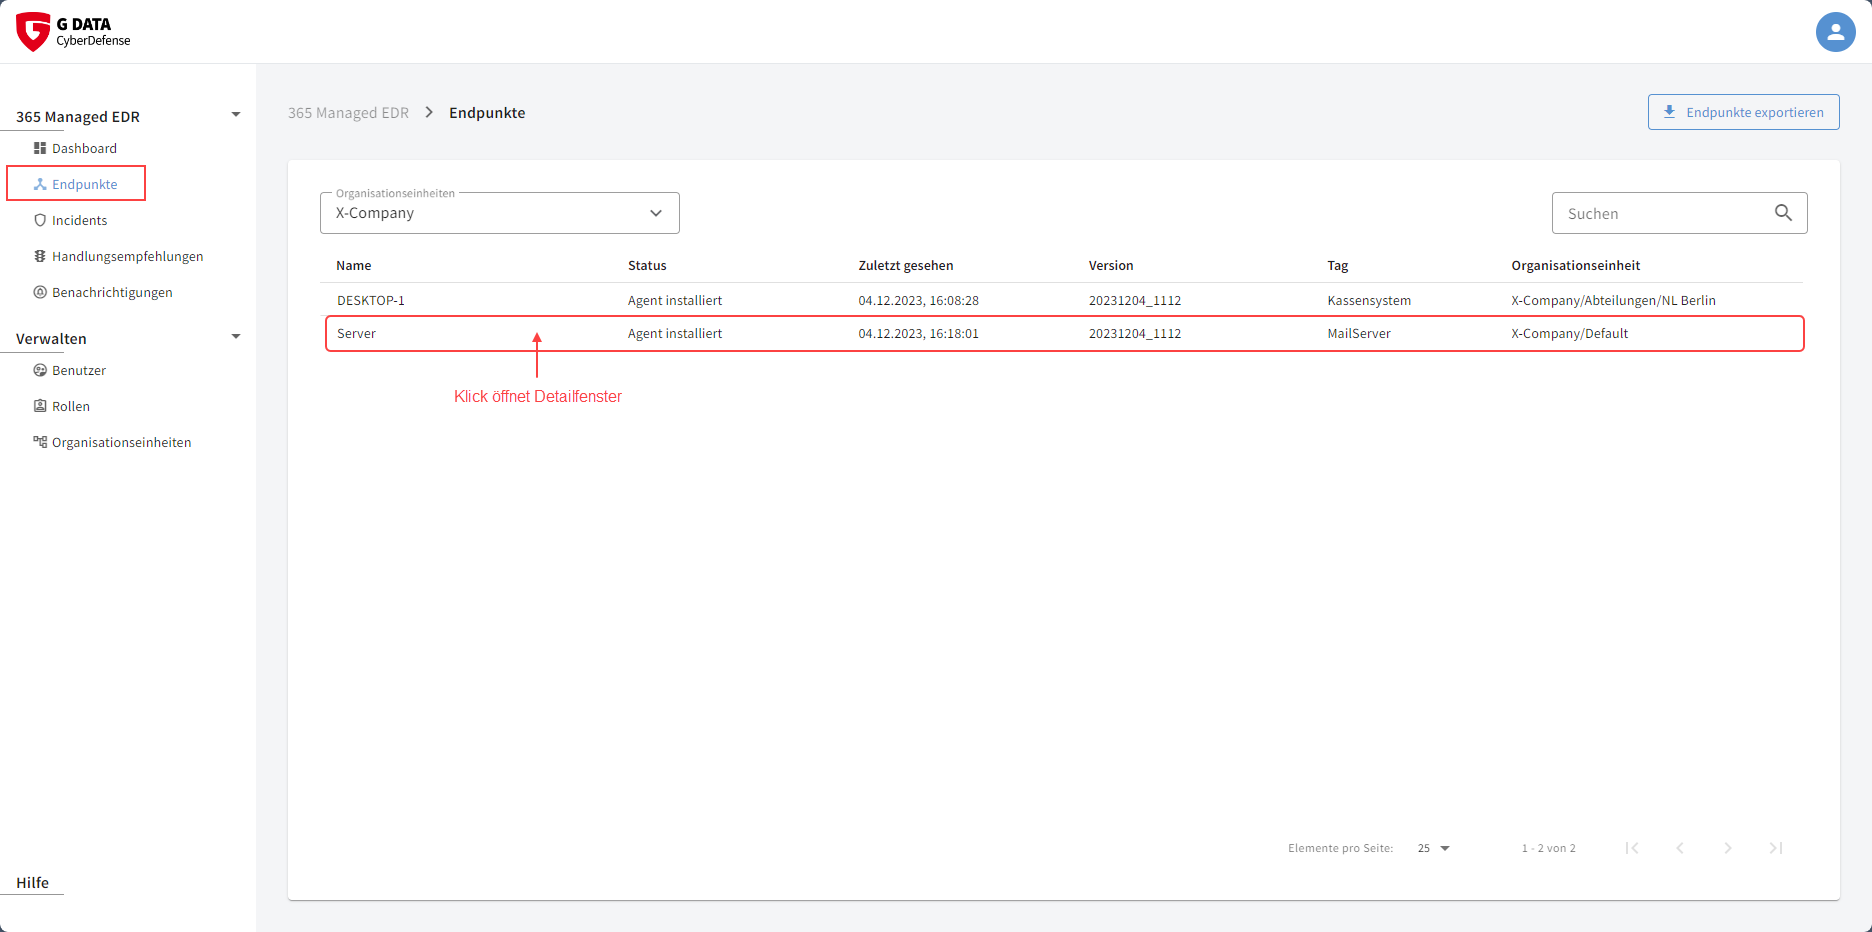Click the search magnifier icon
This screenshot has width=1872, height=932.
coord(1783,213)
